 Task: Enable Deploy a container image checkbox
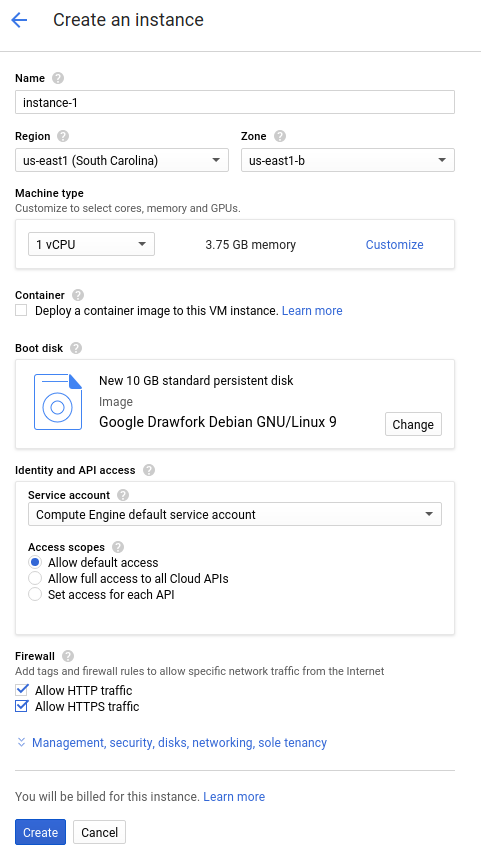21,310
